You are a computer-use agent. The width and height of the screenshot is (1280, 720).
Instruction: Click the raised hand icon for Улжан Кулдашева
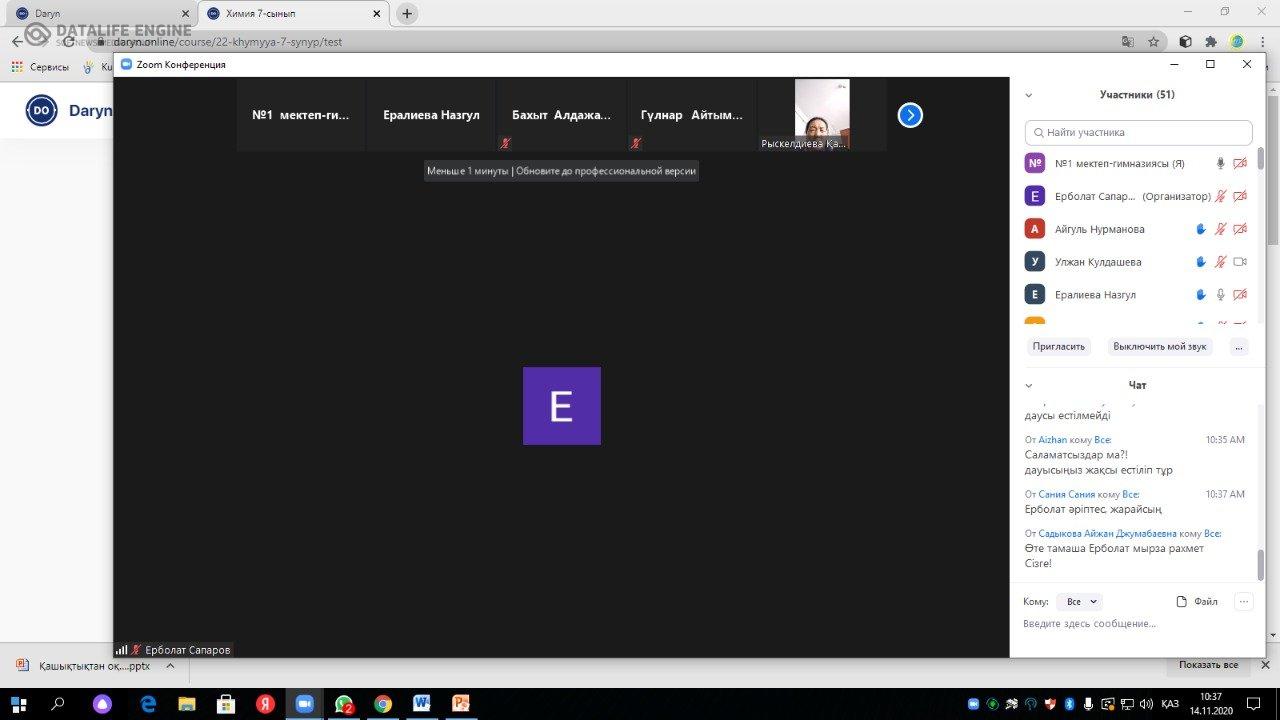[1201, 262]
